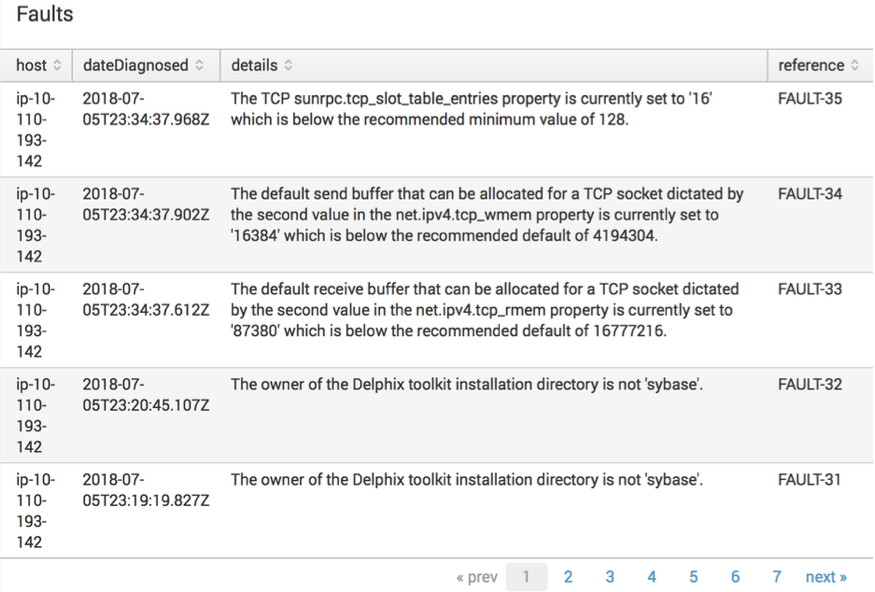Image resolution: width=875 pixels, height=592 pixels.
Task: Click the dateDiagnosed sort arrows icon
Action: coord(200,66)
